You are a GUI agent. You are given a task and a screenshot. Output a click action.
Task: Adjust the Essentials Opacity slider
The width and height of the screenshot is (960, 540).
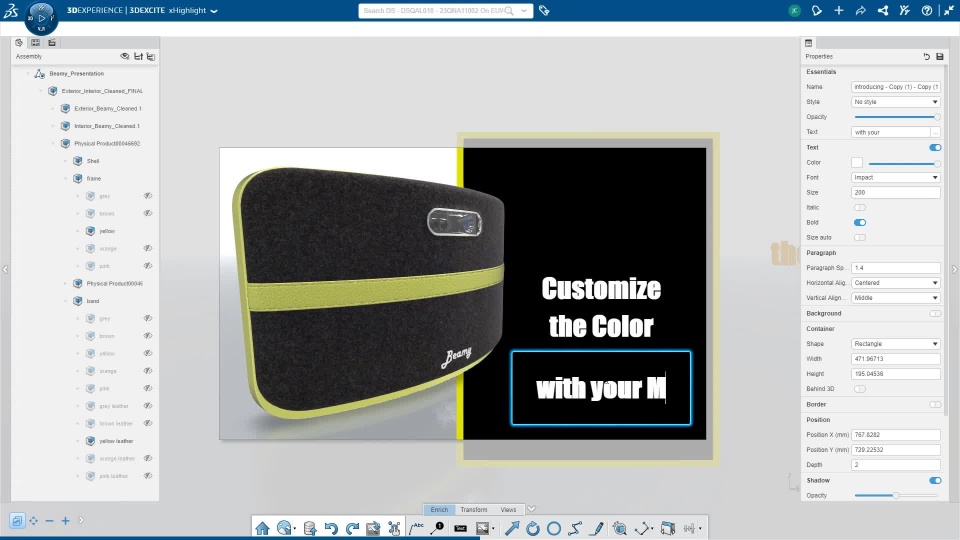896,117
